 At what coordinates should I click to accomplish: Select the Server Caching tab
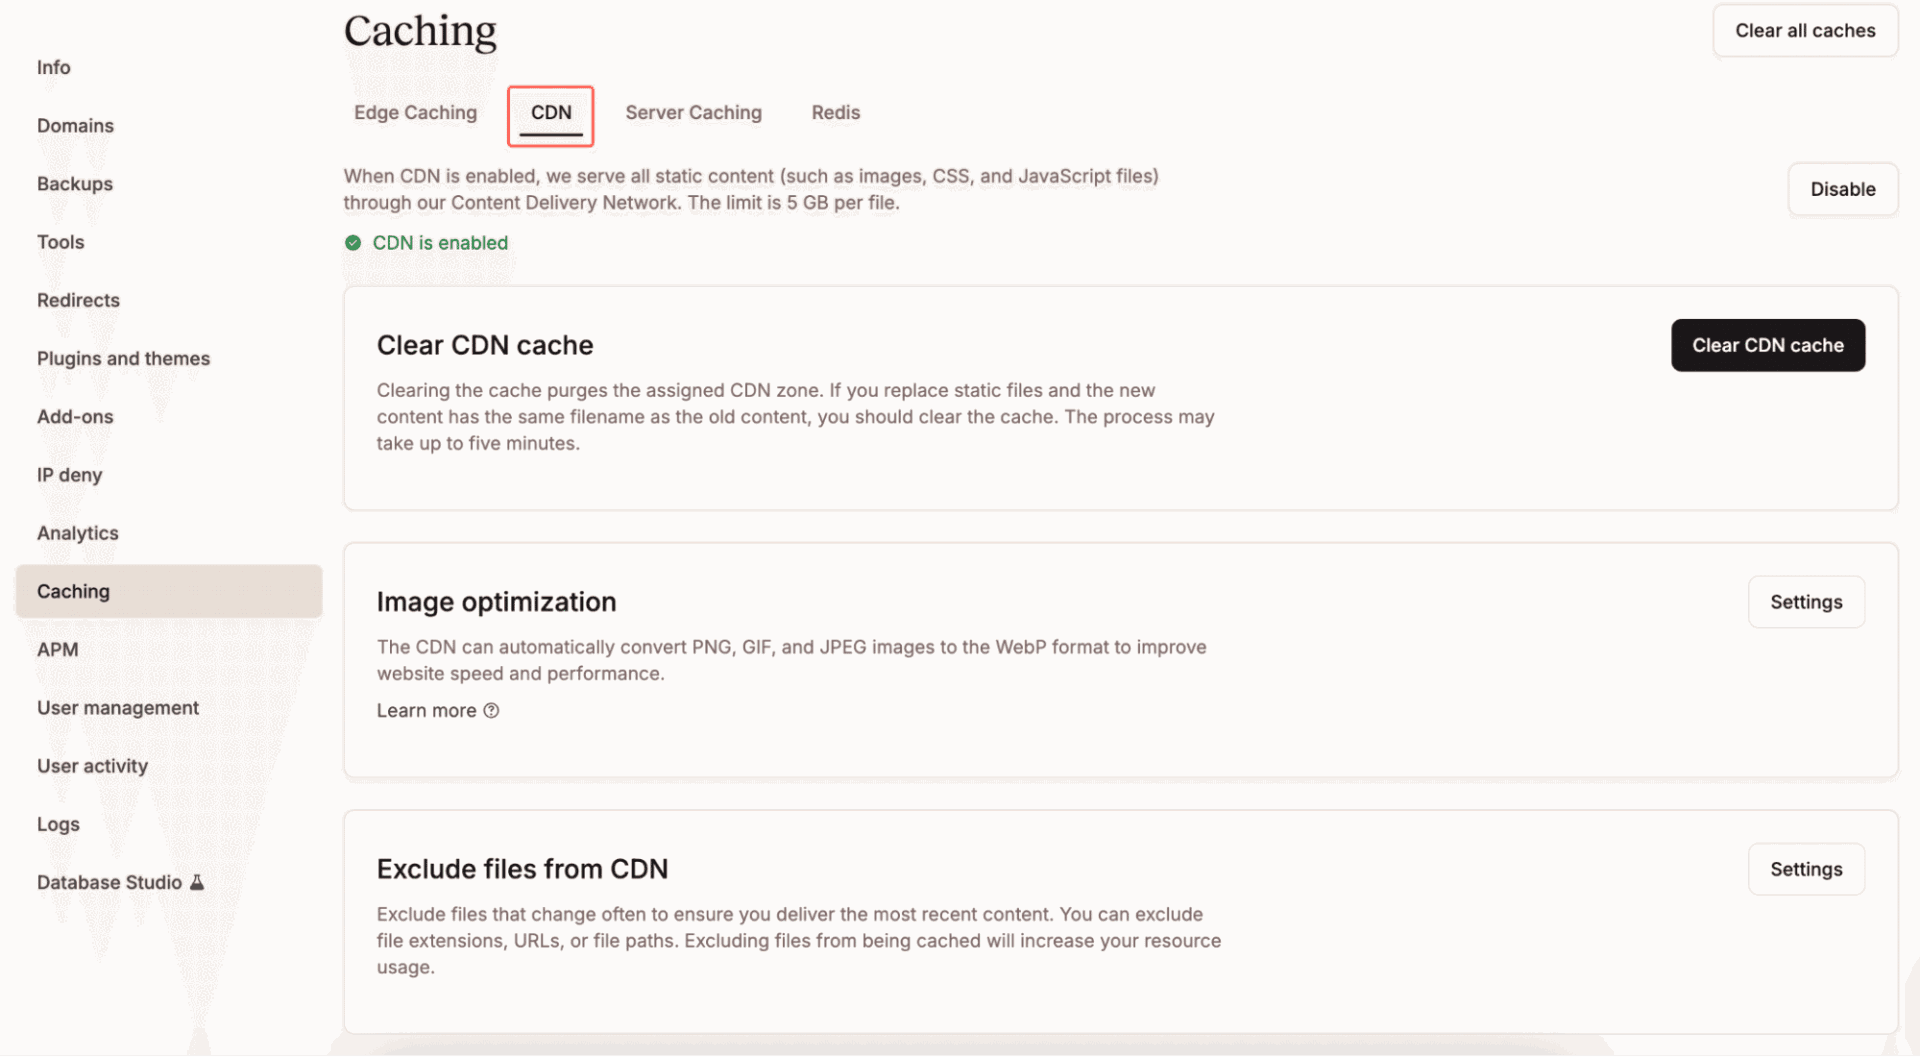tap(693, 113)
